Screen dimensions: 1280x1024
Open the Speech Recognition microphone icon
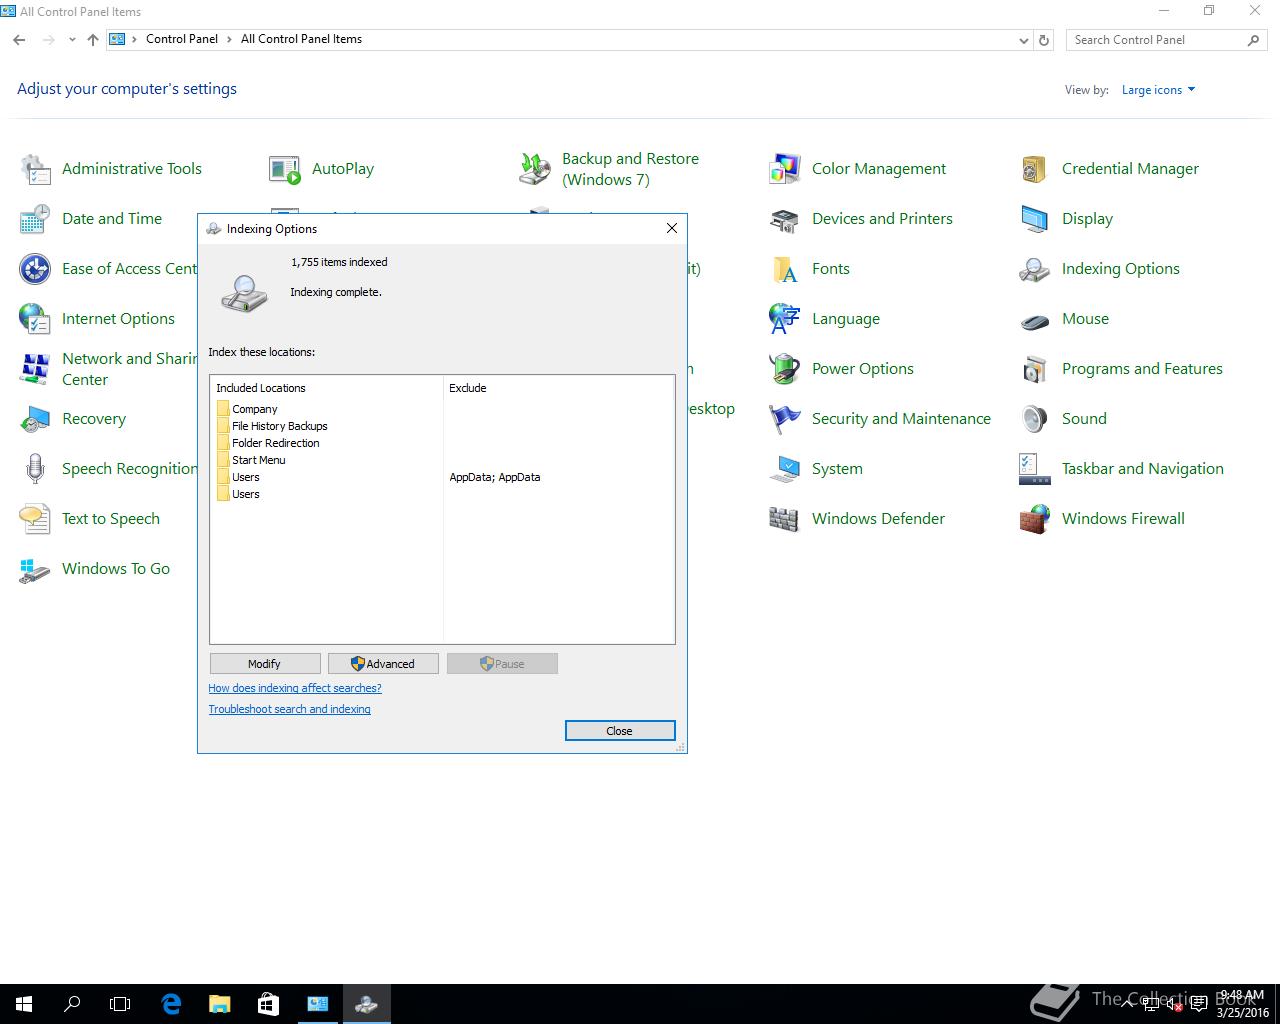click(x=35, y=469)
